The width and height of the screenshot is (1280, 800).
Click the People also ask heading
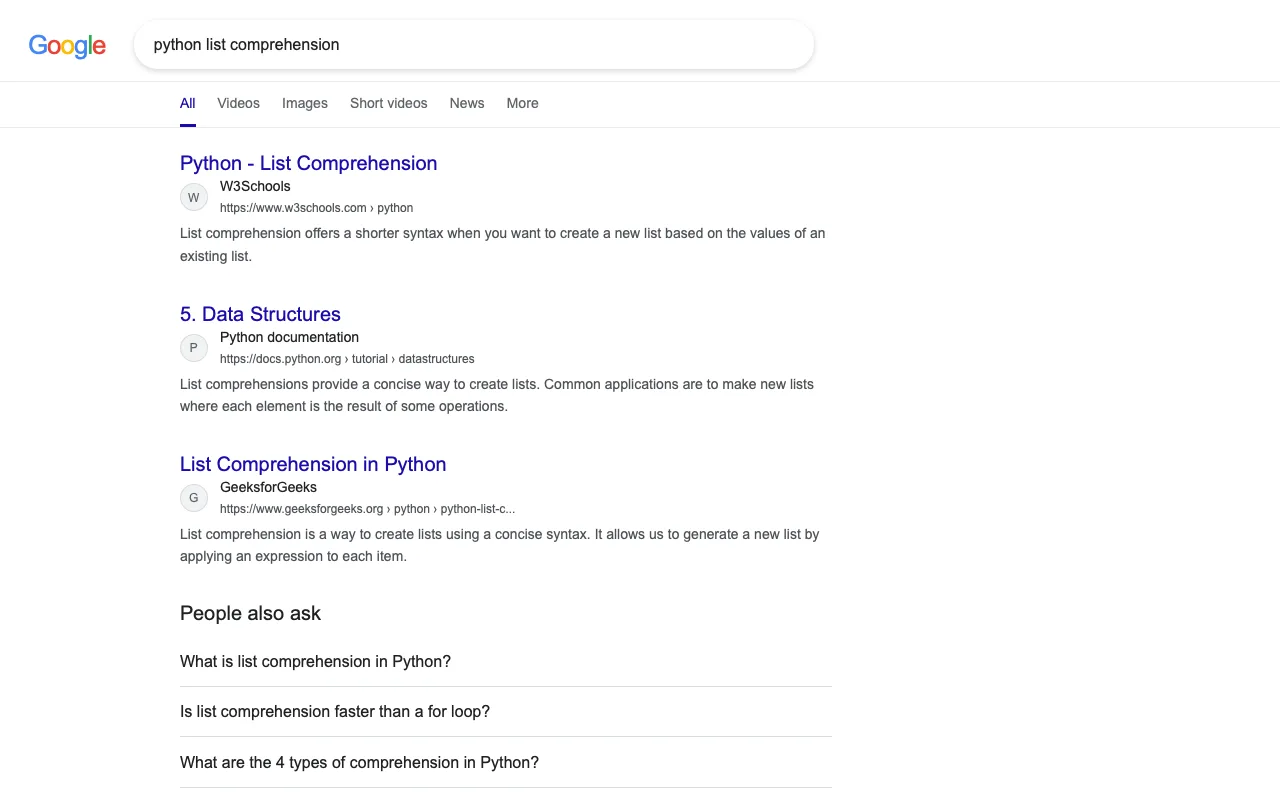(250, 613)
